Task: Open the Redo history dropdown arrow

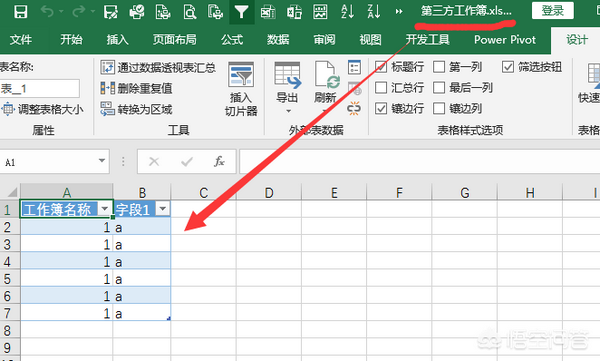Action: pyautogui.click(x=93, y=12)
